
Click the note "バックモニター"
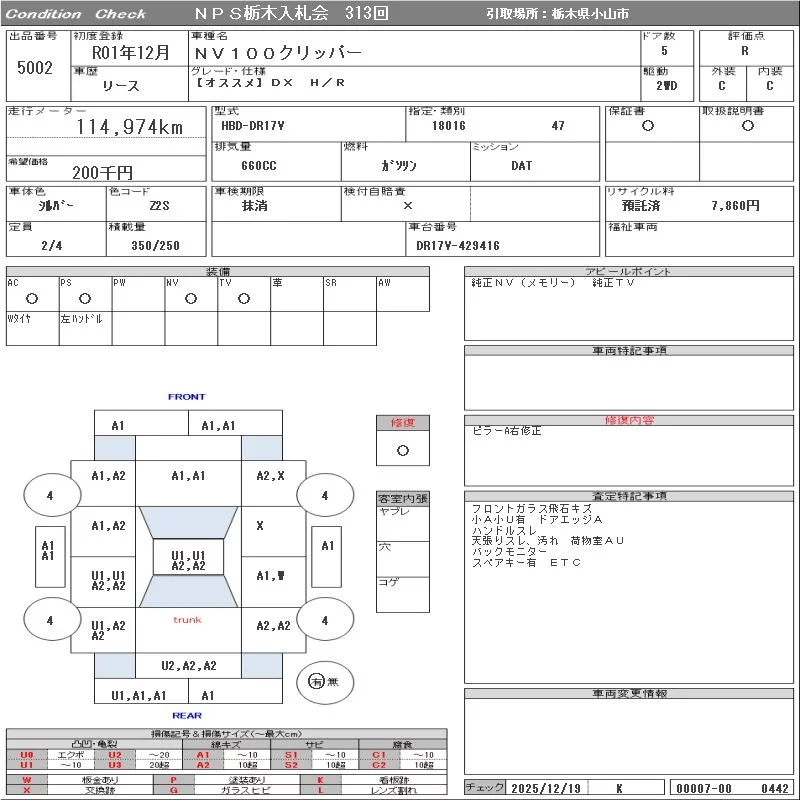(x=509, y=552)
